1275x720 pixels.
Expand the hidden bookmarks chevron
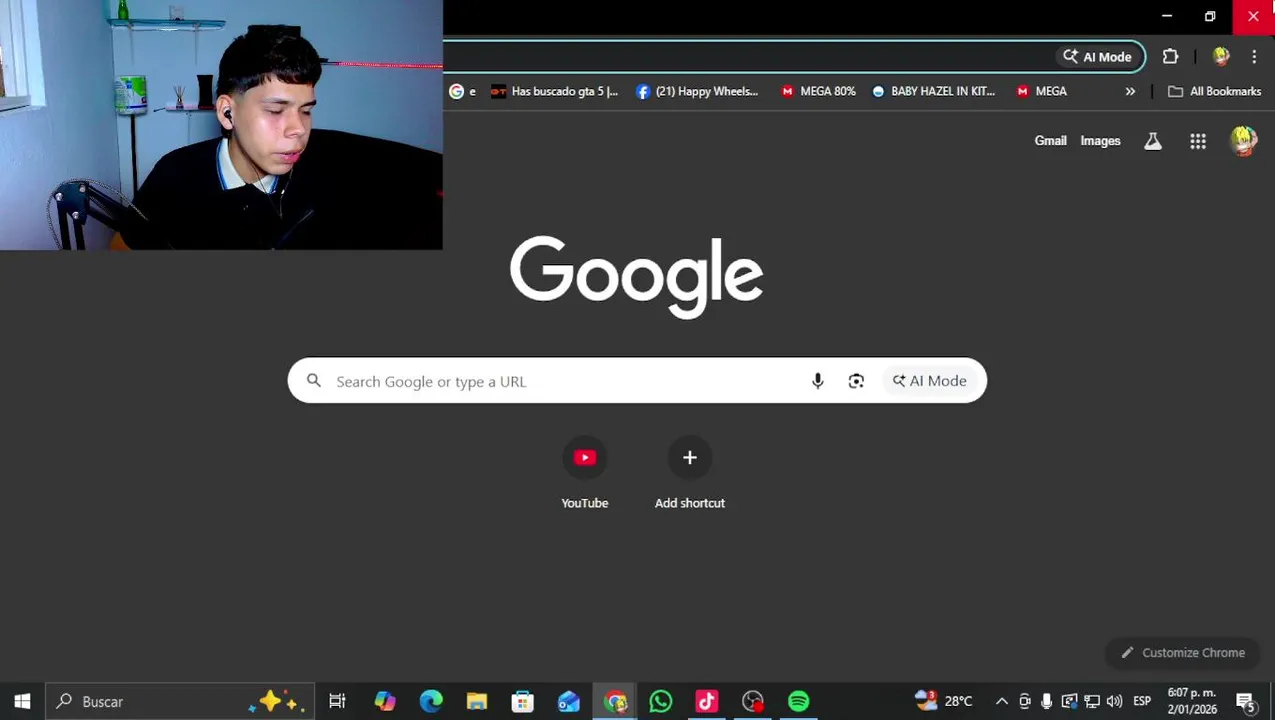point(1130,91)
